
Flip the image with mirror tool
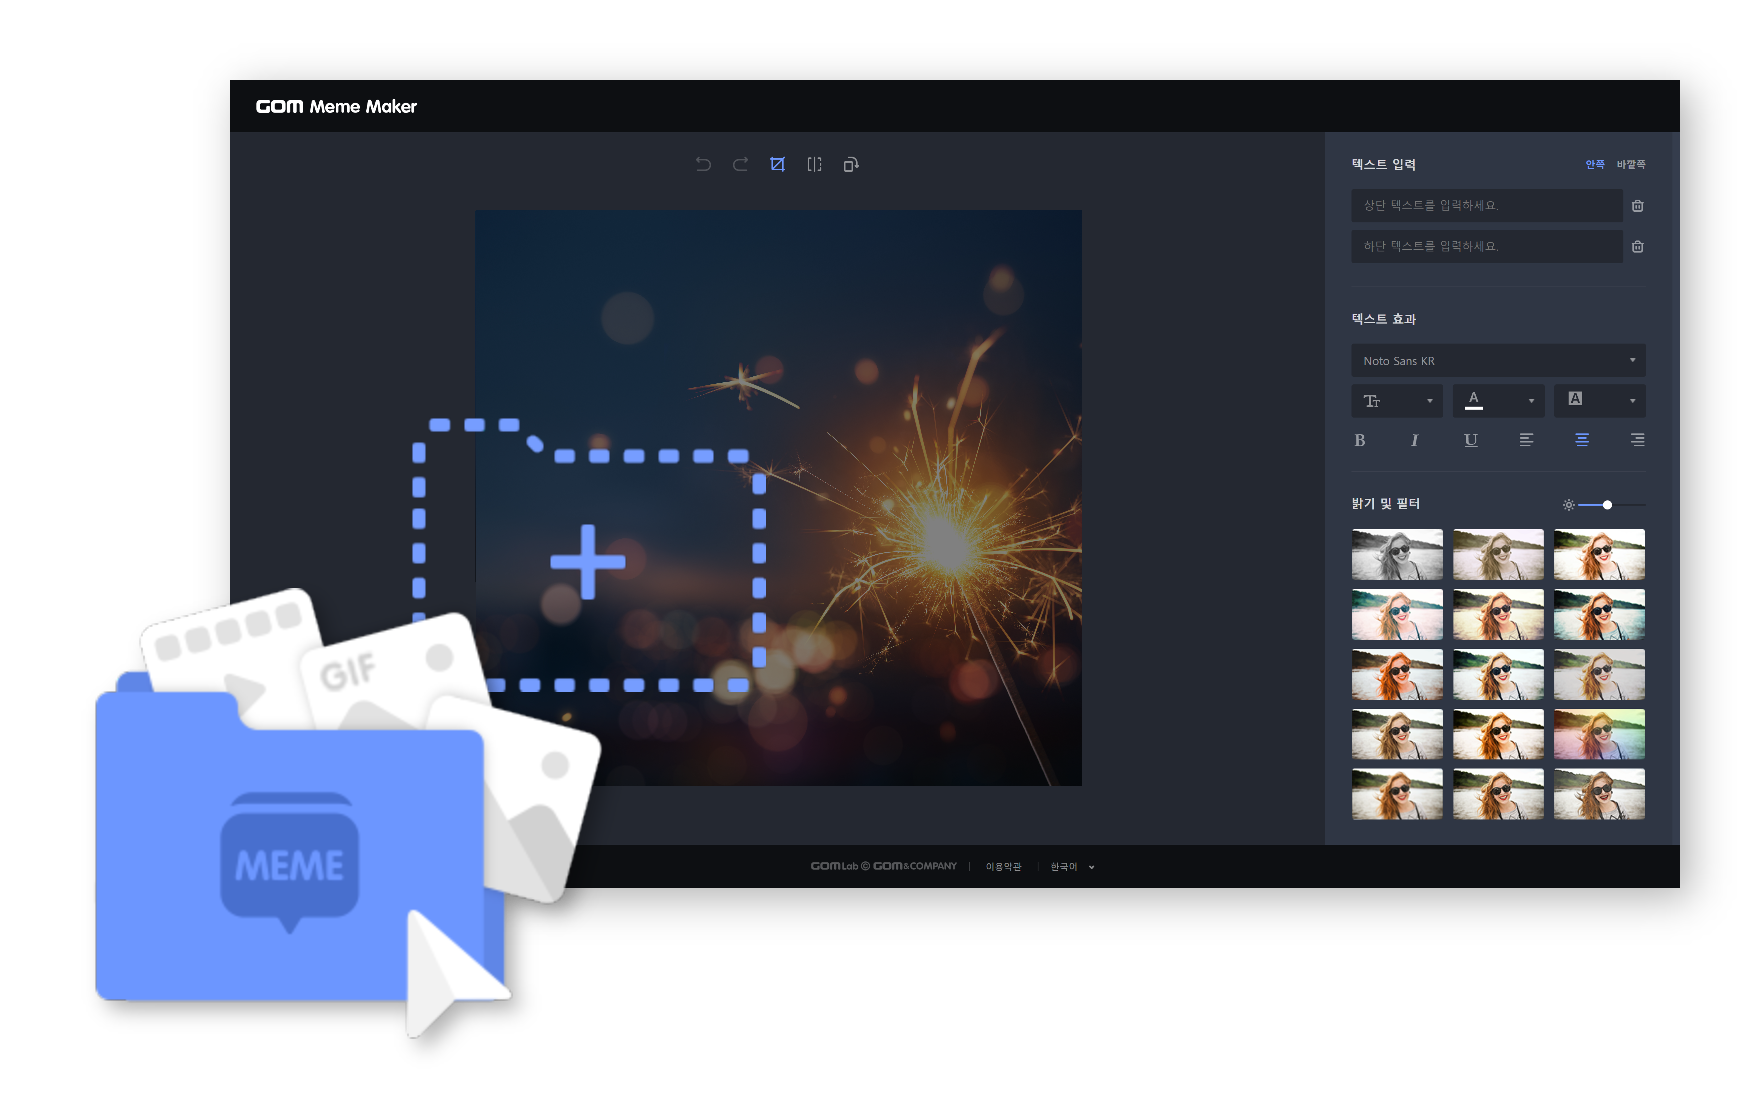coord(814,164)
